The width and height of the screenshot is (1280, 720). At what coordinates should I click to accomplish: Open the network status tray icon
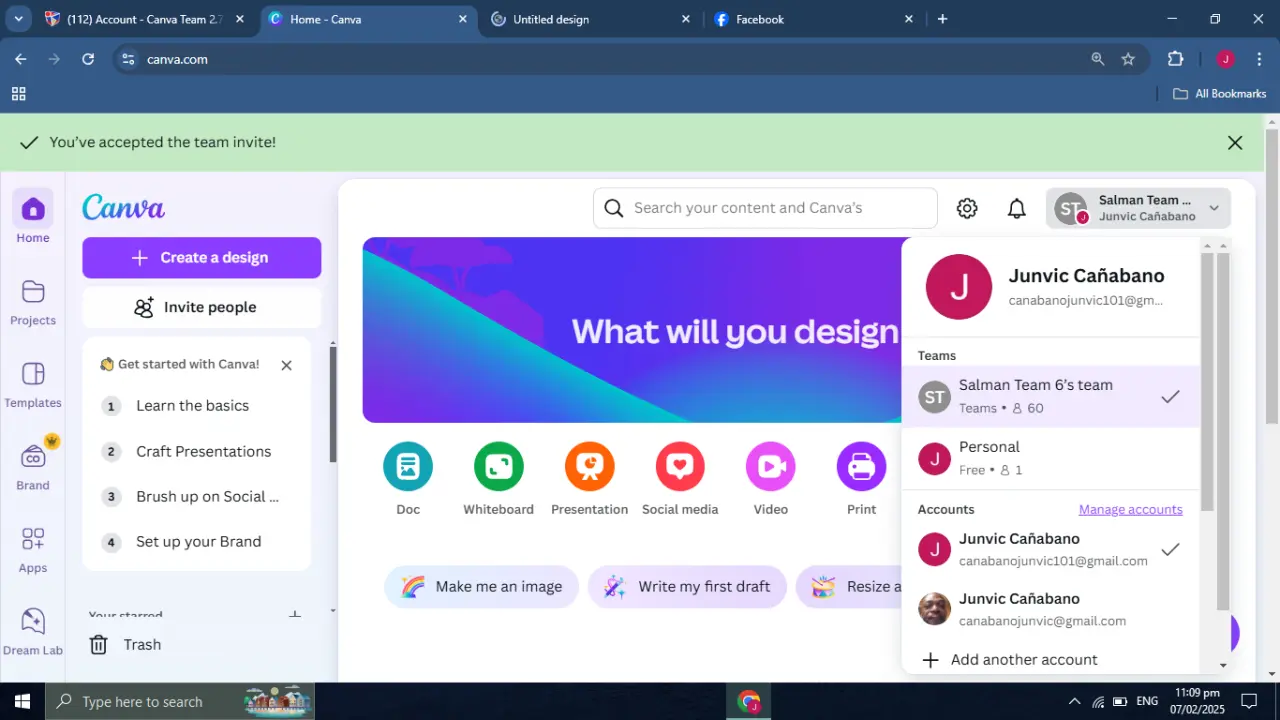click(1098, 701)
